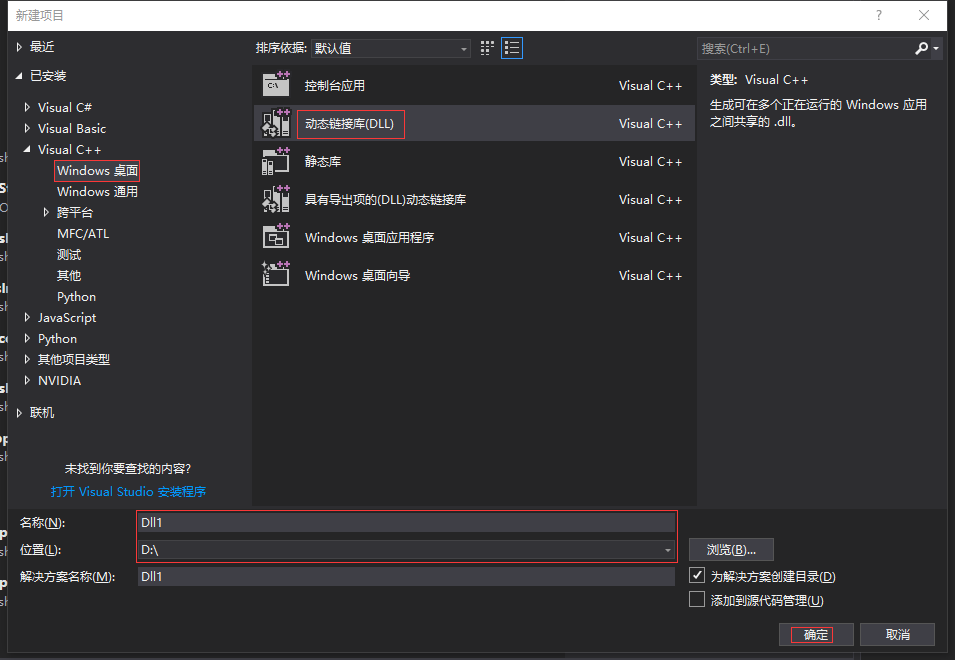Click Visual C++ language tag of 静态库 row

[650, 161]
